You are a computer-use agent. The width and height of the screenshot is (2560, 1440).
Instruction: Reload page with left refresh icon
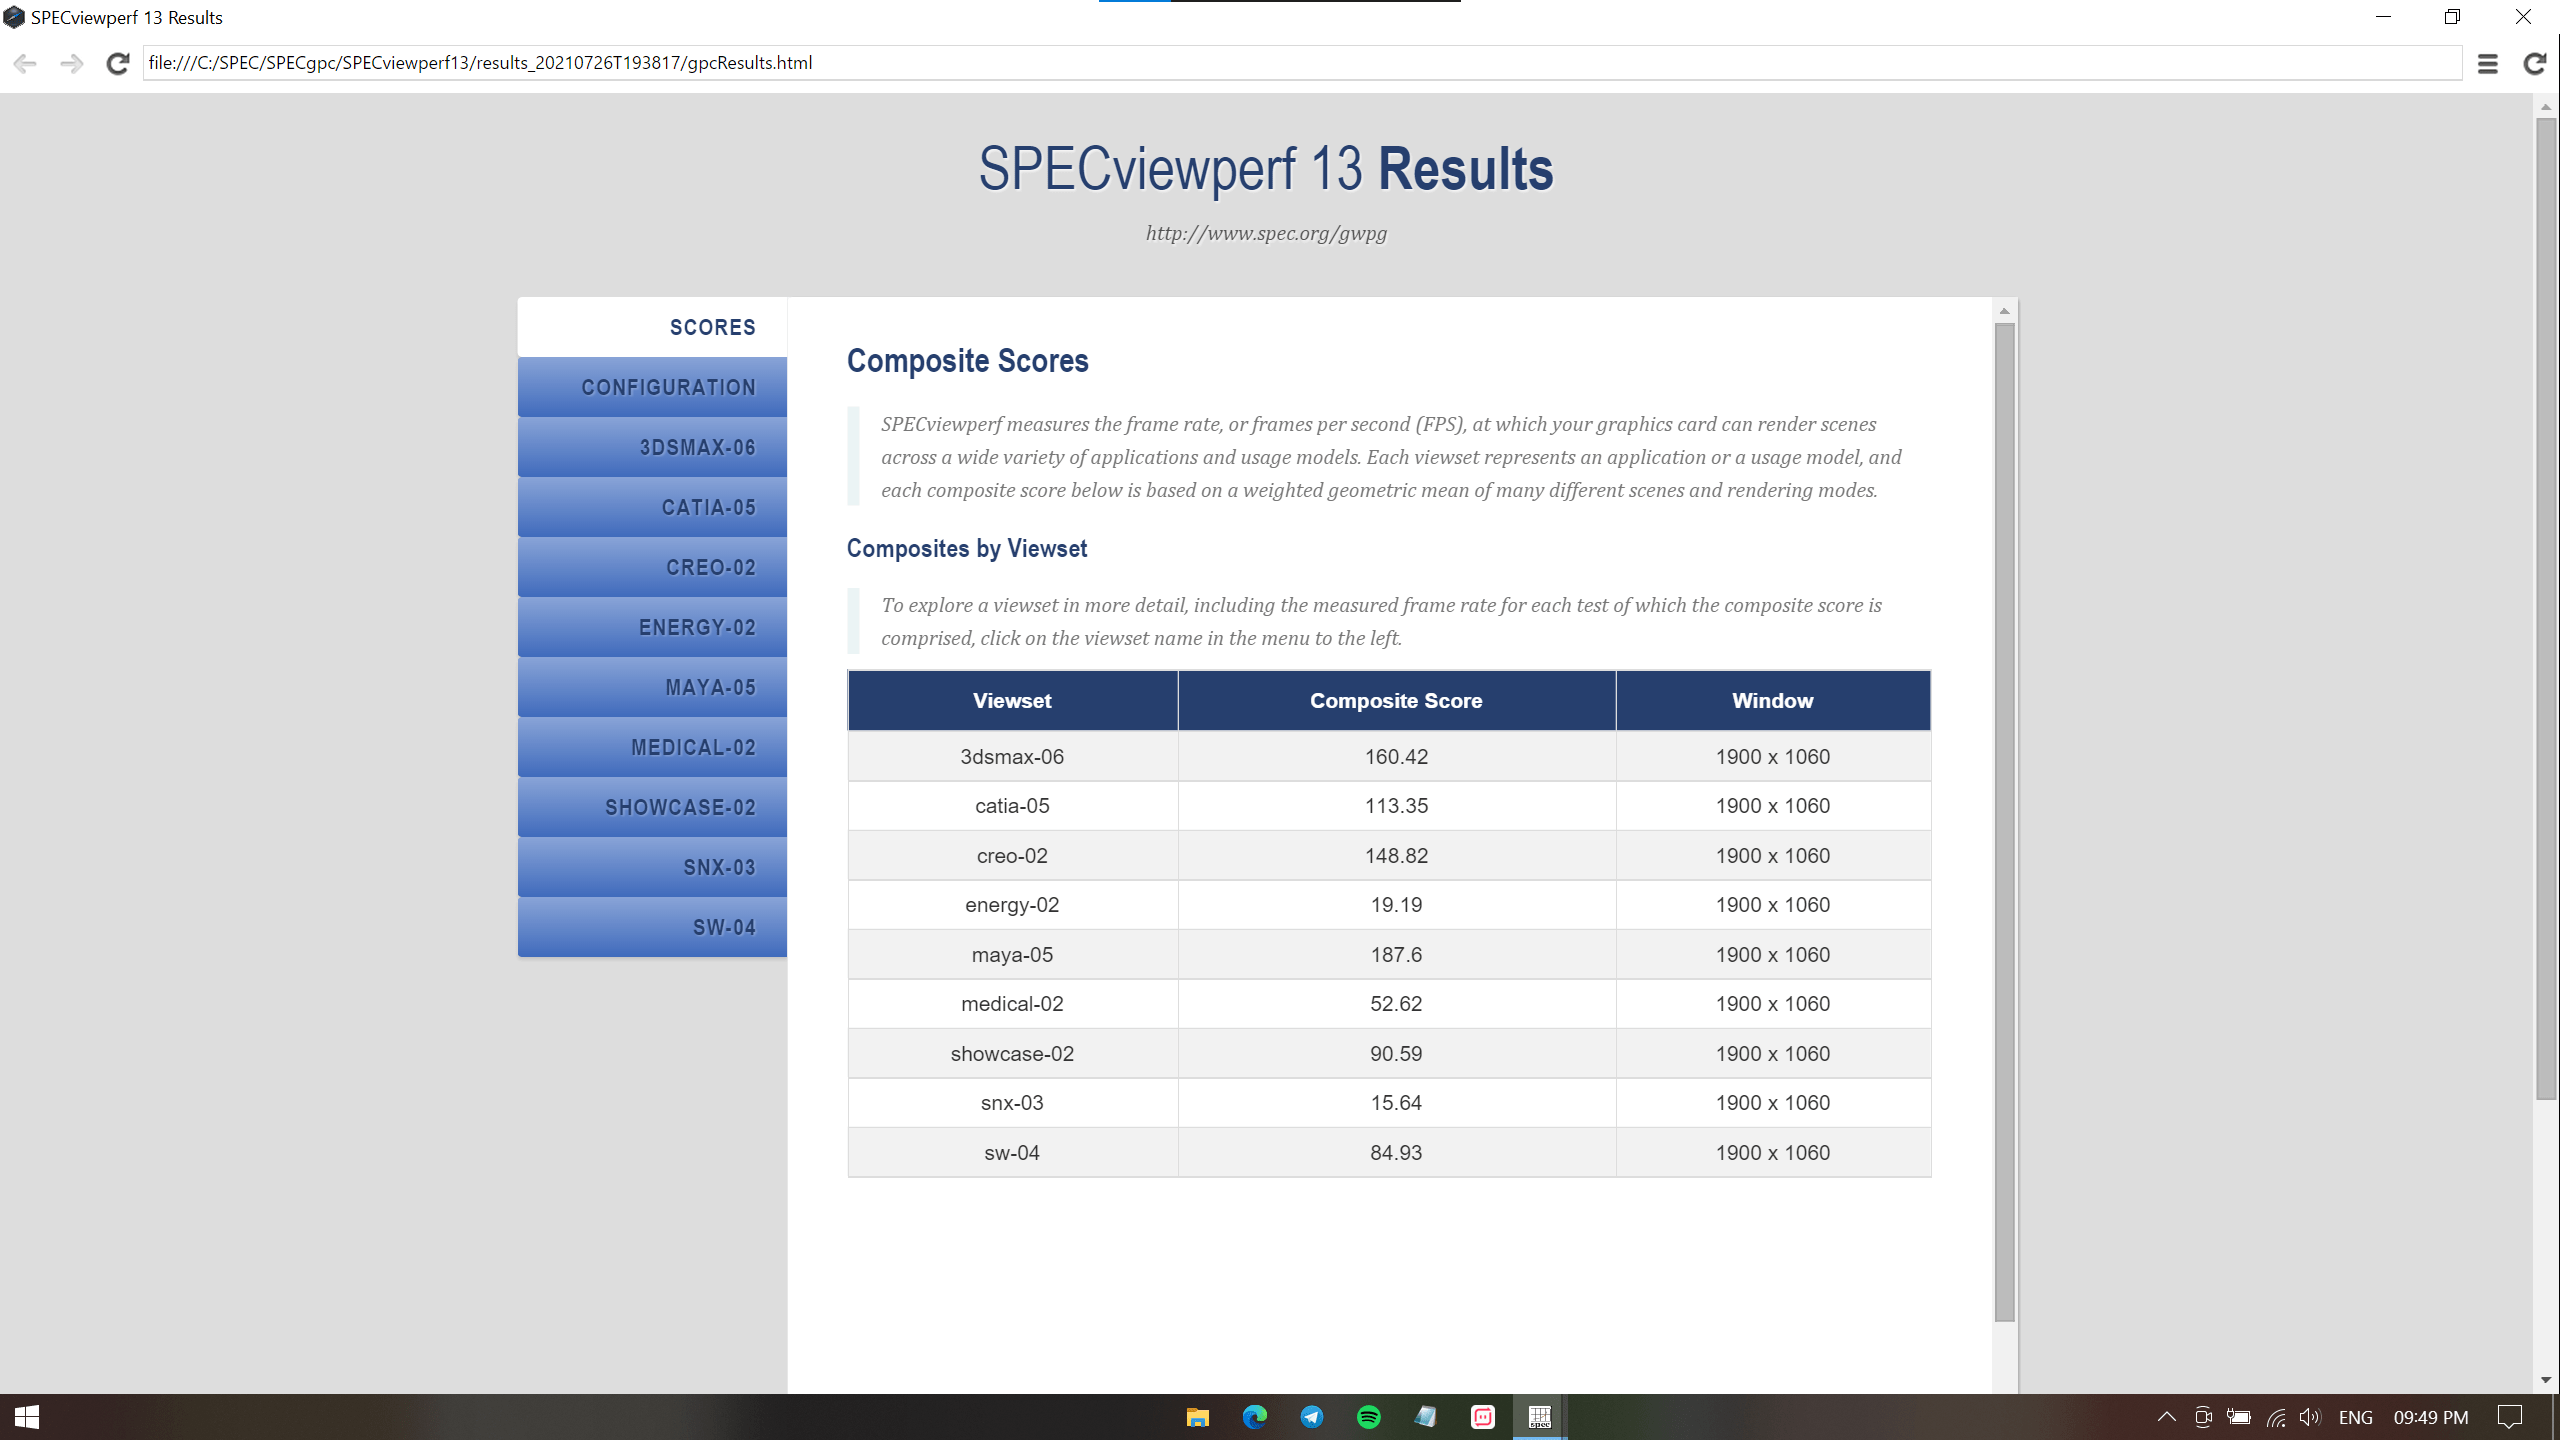point(118,63)
